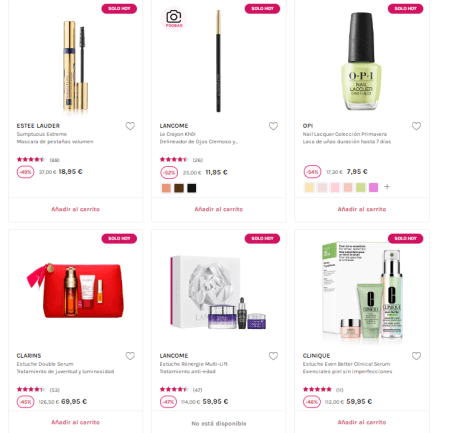Open the Estuche Rénergie Multi-Lift product link

tap(193, 364)
